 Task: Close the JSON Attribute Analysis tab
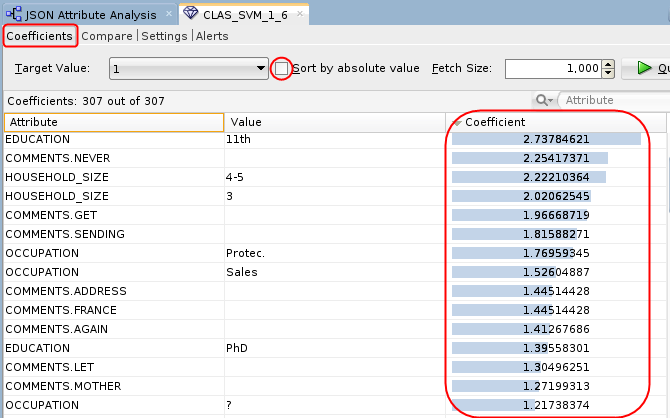169,14
